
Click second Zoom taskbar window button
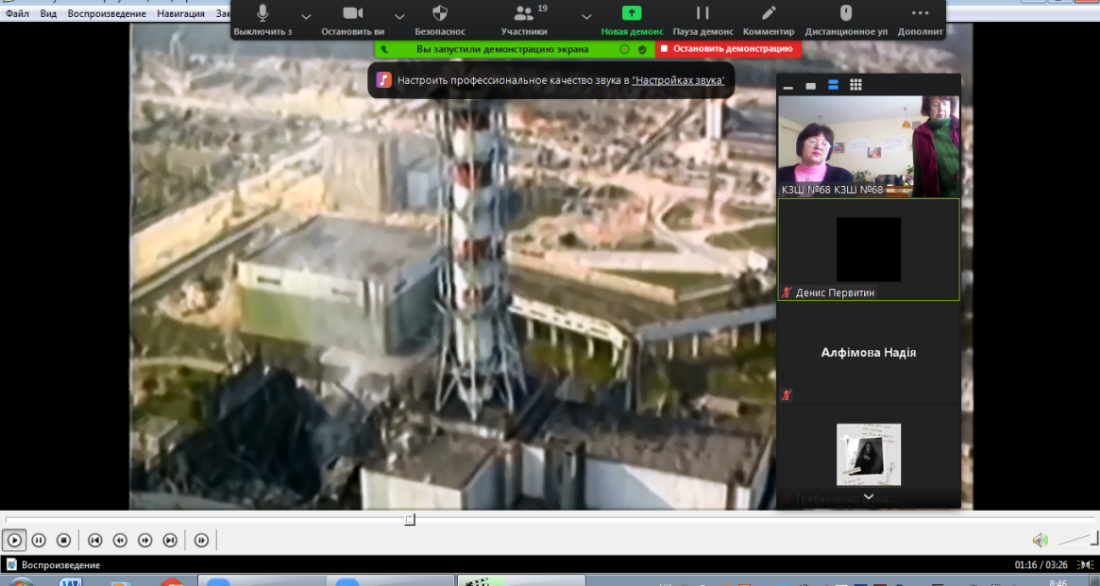pos(391,581)
